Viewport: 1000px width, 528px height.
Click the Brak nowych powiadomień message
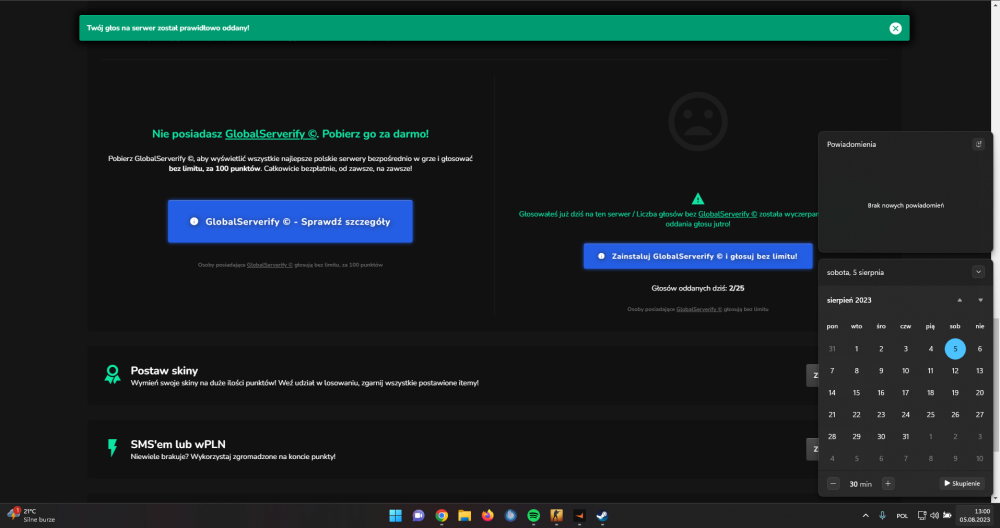click(906, 205)
